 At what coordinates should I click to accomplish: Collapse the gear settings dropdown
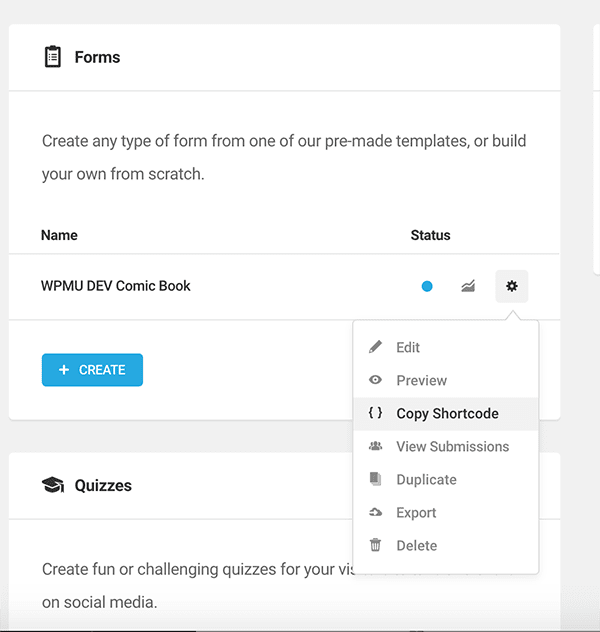(512, 286)
